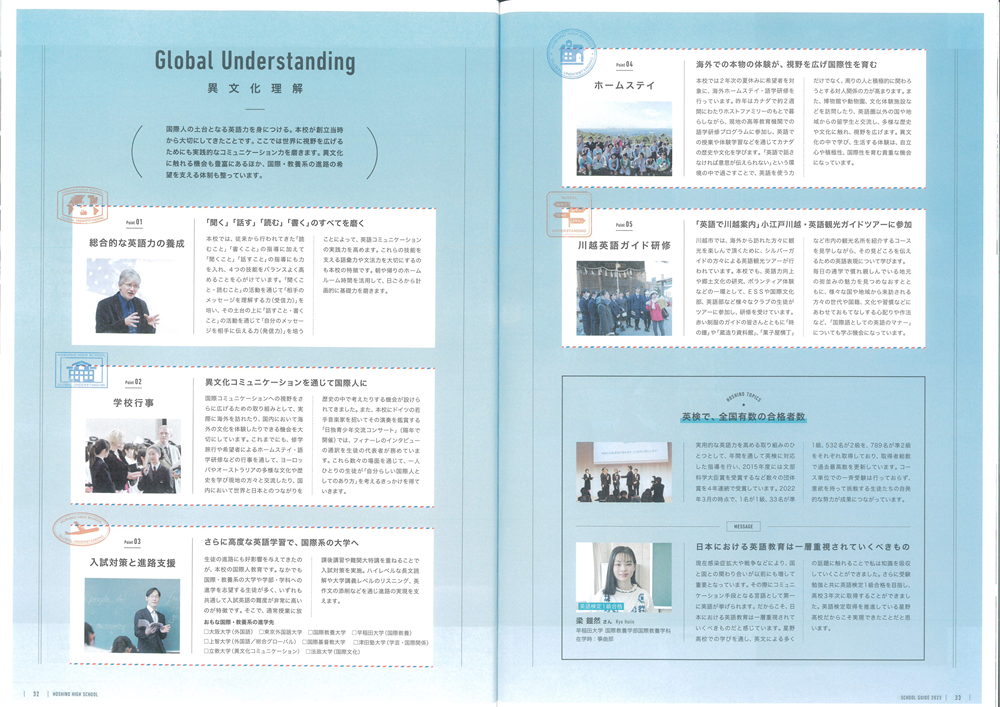Click the orange world map stamp at Point 01
Screen dimensions: 1000x707
pyautogui.click(x=82, y=205)
